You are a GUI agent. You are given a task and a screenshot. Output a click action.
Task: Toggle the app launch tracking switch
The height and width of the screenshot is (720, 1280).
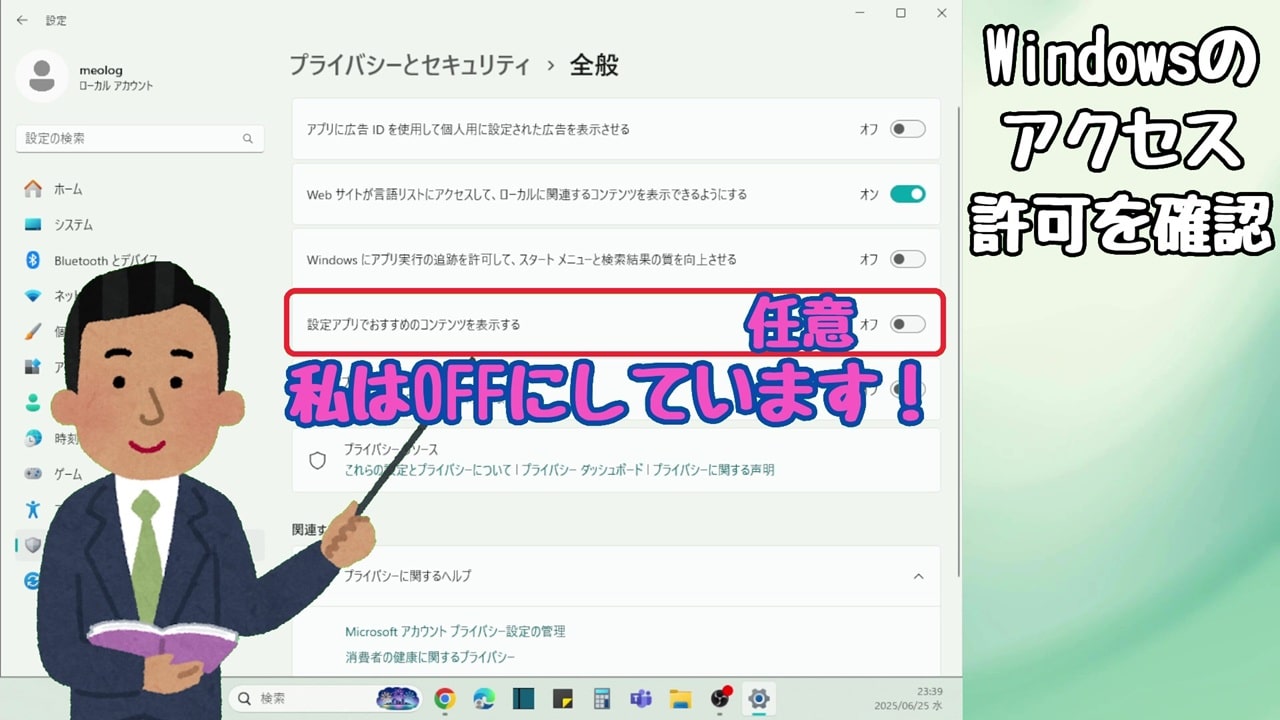tap(908, 259)
